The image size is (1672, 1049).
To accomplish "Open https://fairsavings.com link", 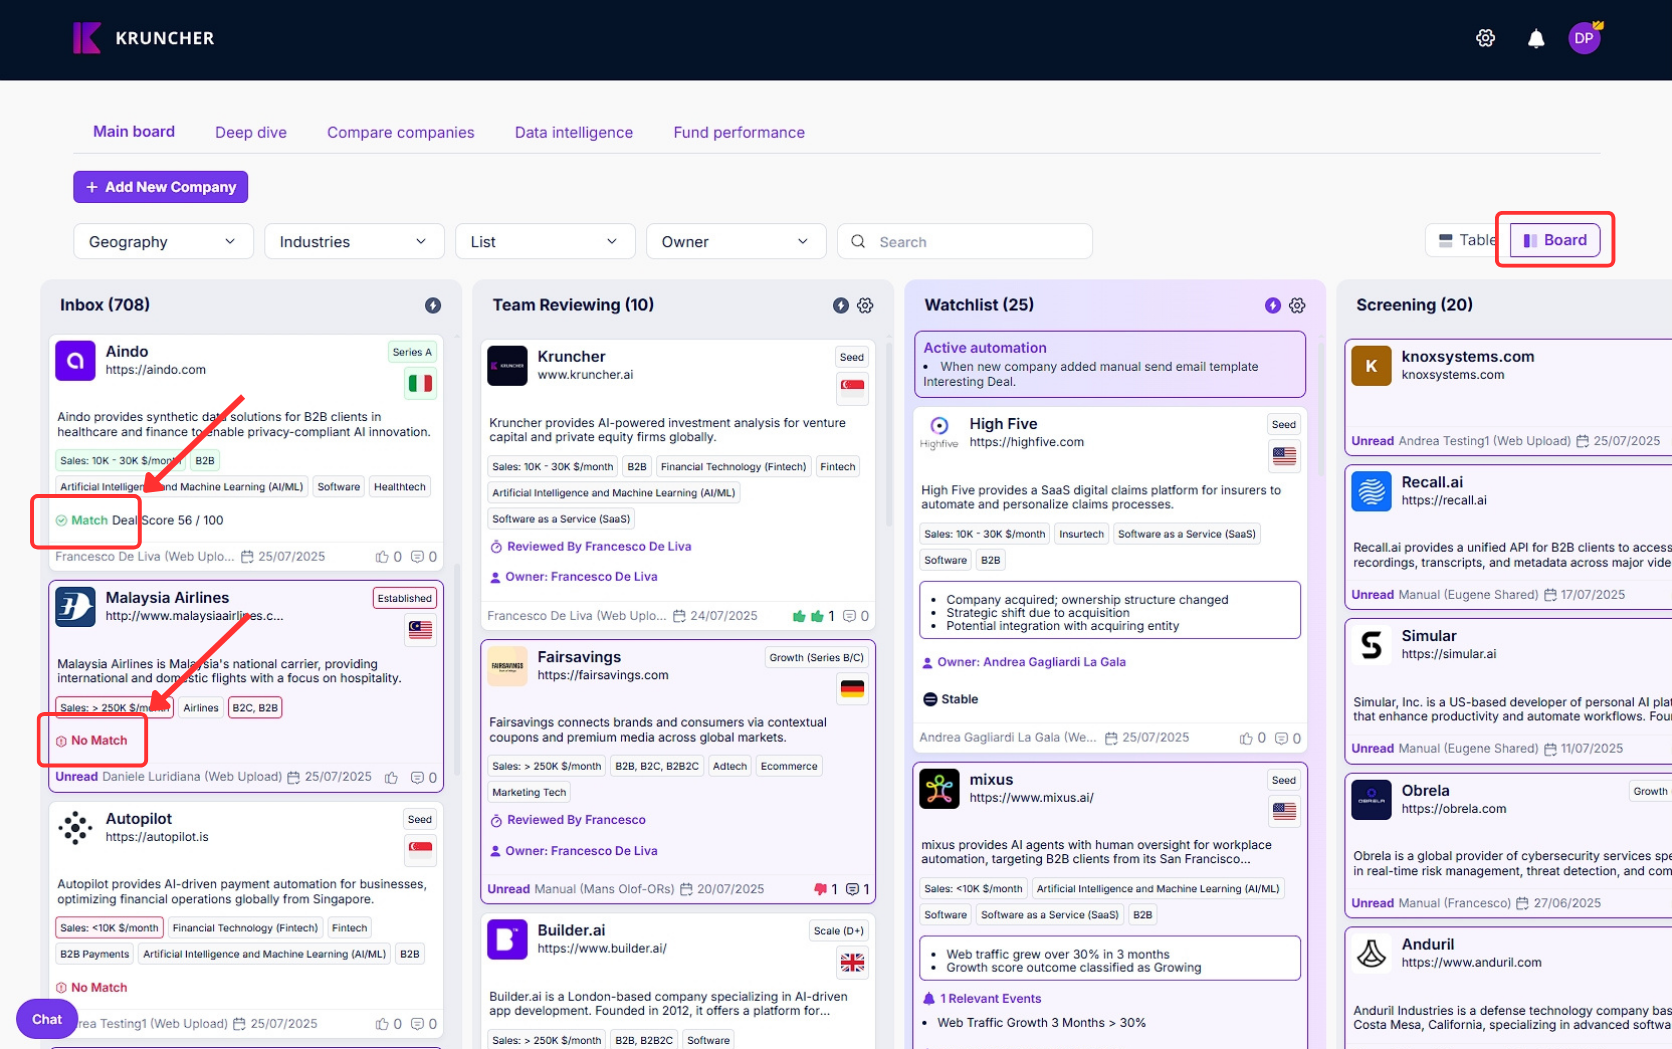I will tap(603, 675).
